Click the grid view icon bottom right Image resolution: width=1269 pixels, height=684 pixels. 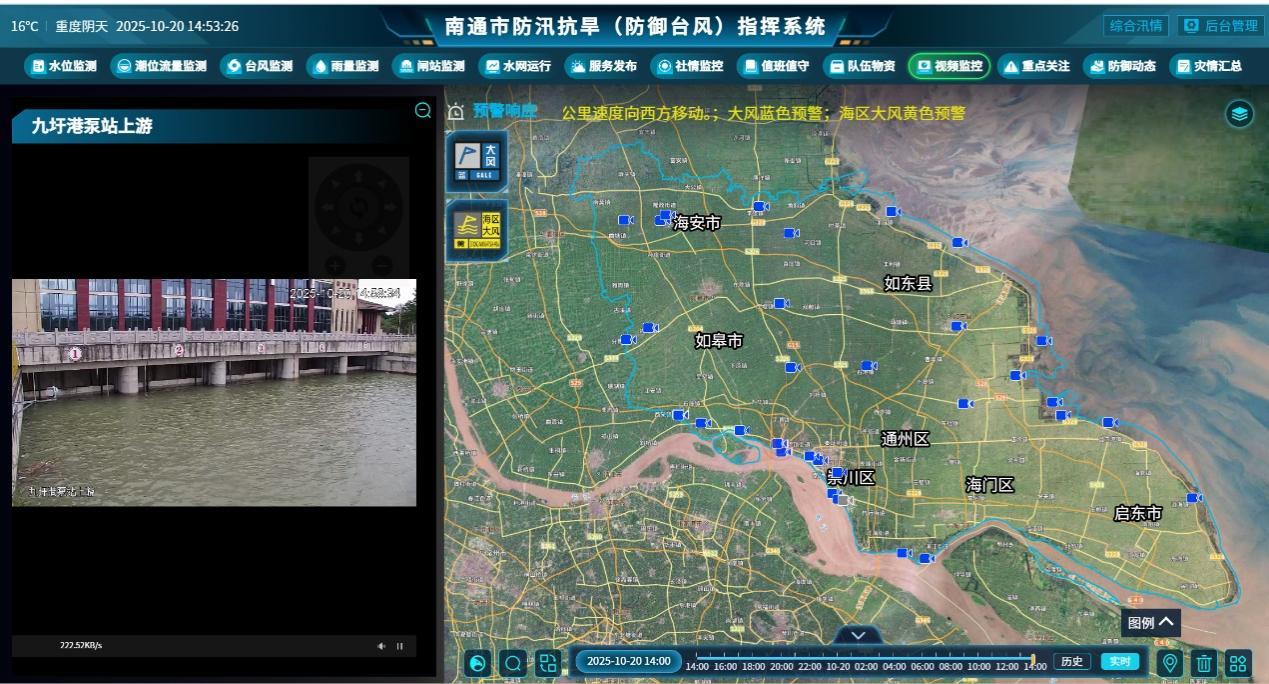1238,662
